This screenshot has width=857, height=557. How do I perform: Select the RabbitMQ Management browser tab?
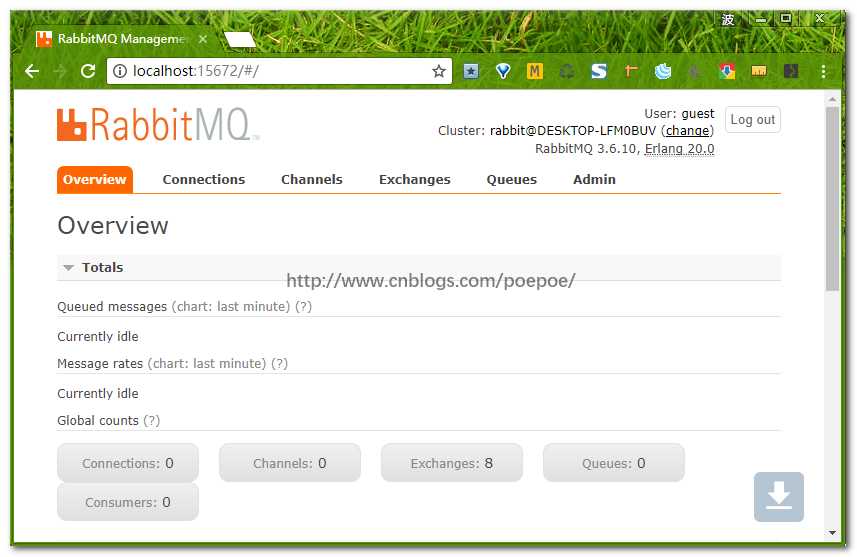[x=121, y=39]
